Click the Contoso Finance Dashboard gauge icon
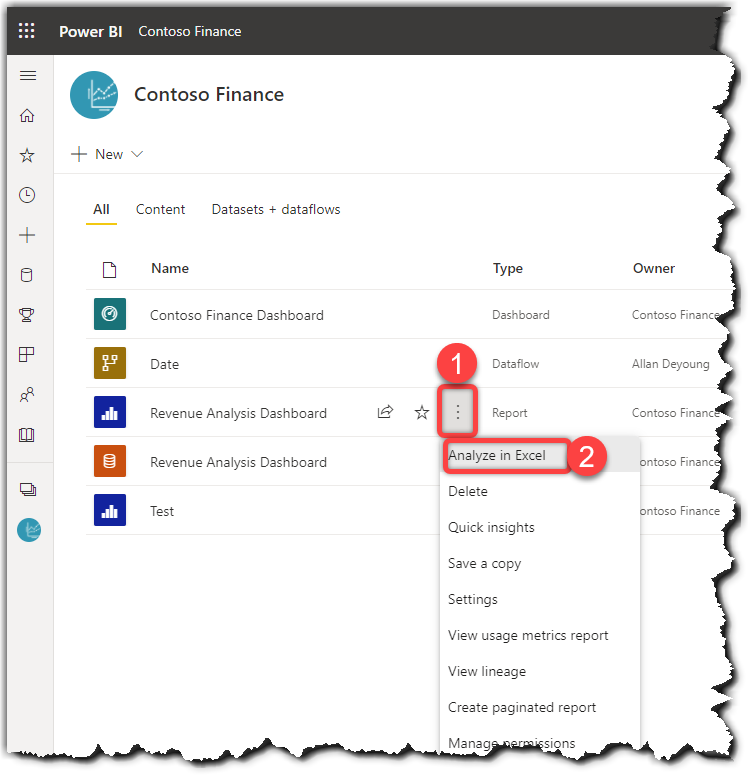 [x=110, y=314]
